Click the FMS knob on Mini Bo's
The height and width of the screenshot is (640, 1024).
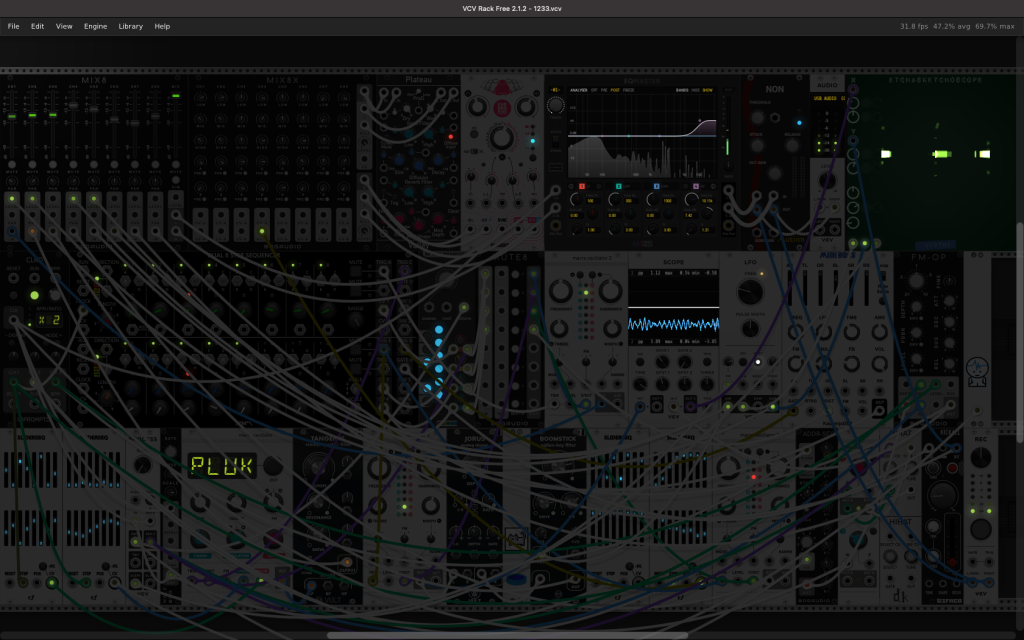[x=852, y=332]
